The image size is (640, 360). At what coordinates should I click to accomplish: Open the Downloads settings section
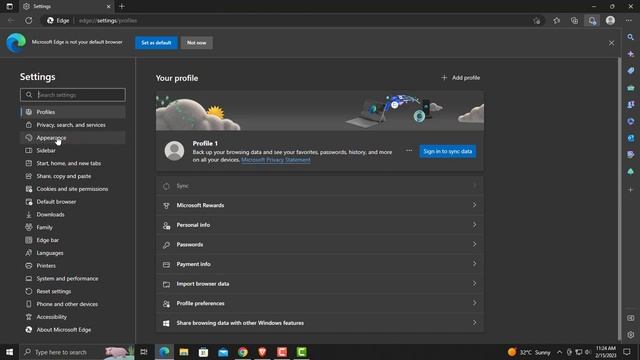tap(73, 214)
